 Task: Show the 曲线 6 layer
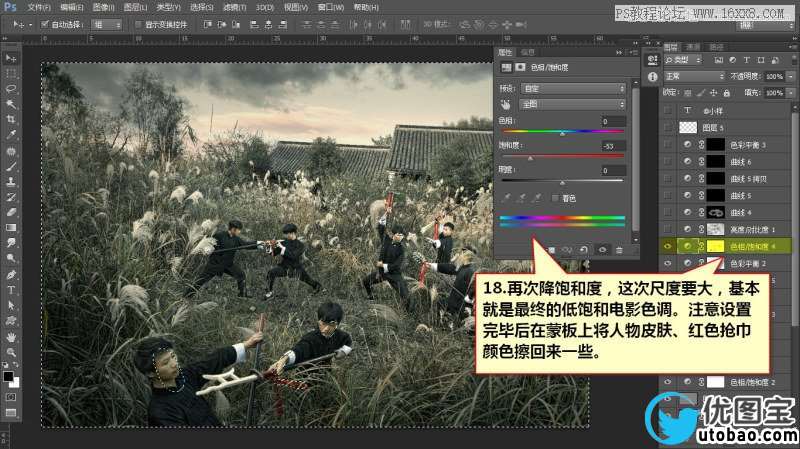pos(667,162)
